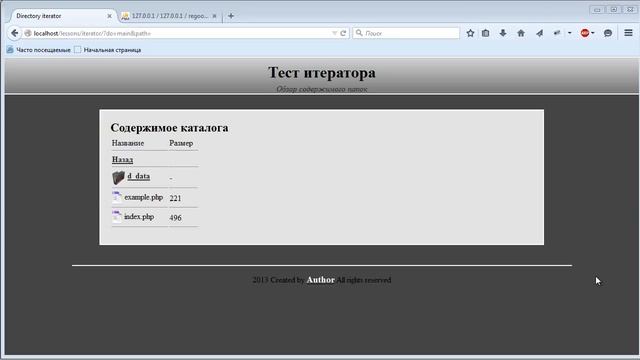Switch to the Directory iterator tab
This screenshot has height=360, width=640.
point(61,16)
